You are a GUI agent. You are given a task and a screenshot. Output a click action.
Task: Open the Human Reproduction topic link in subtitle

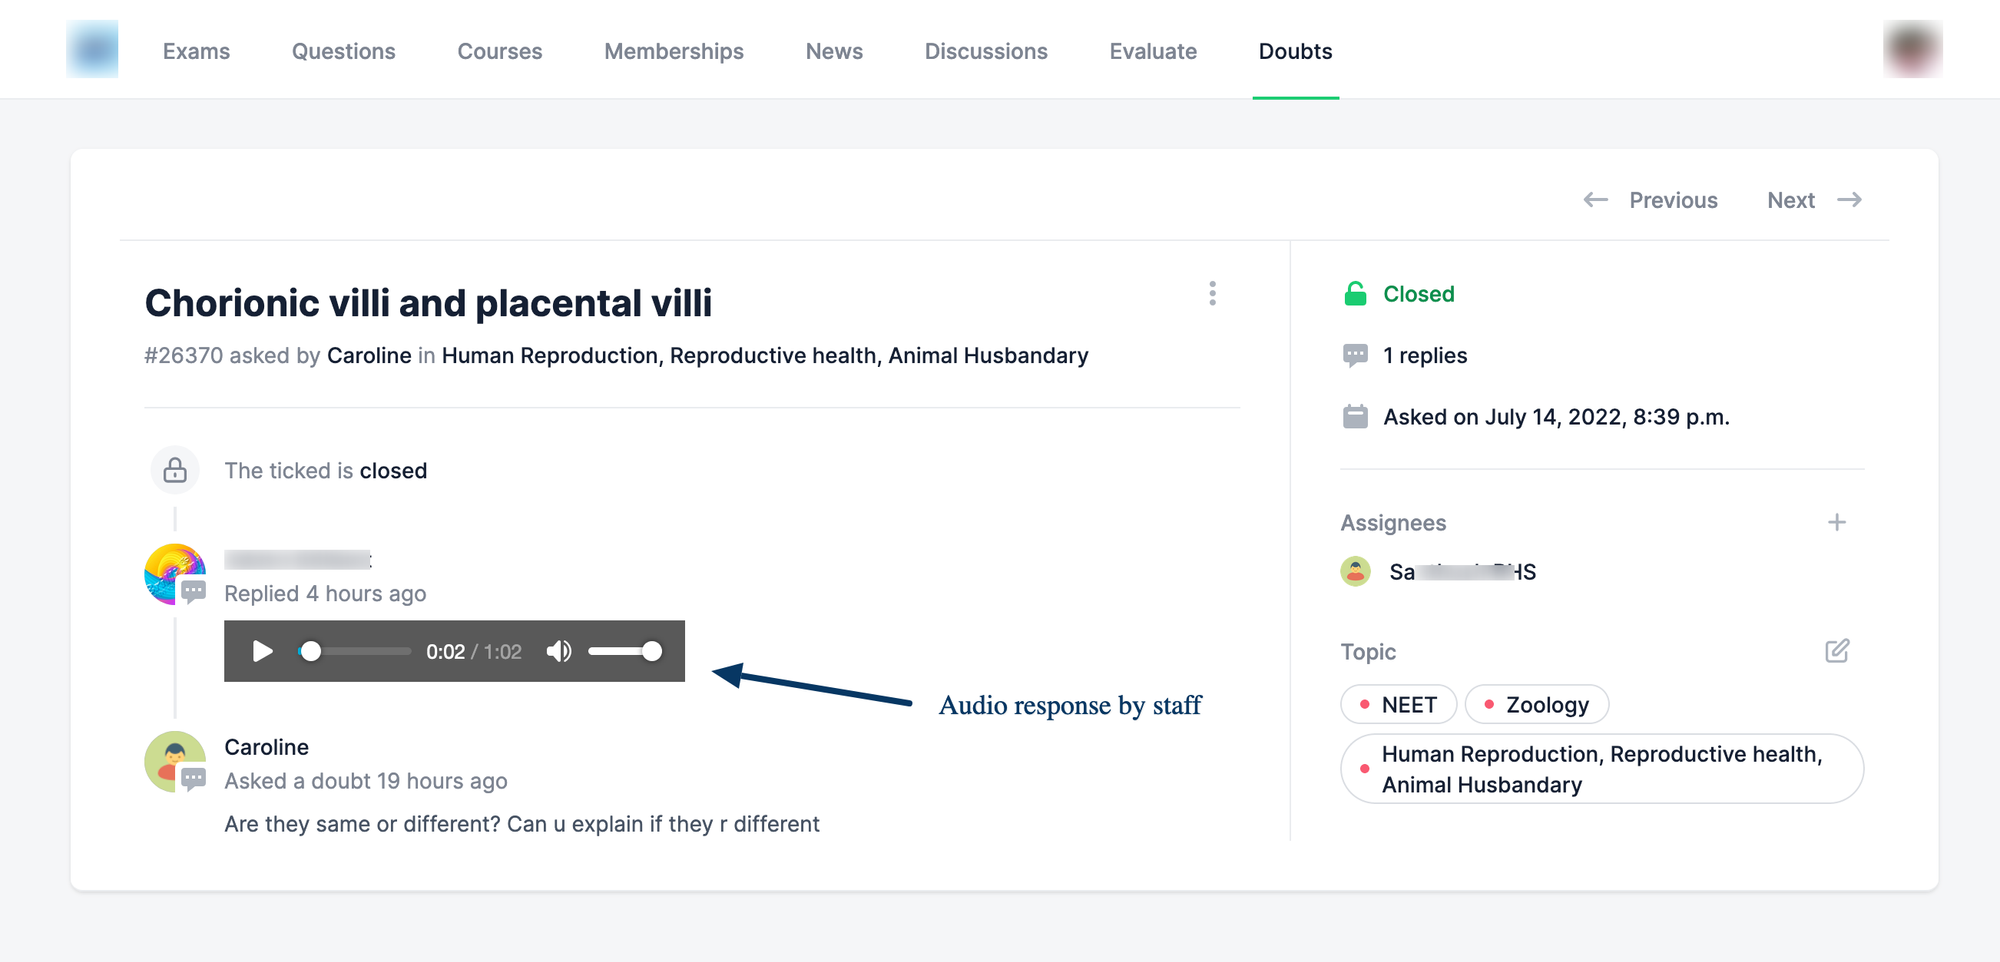pos(765,356)
